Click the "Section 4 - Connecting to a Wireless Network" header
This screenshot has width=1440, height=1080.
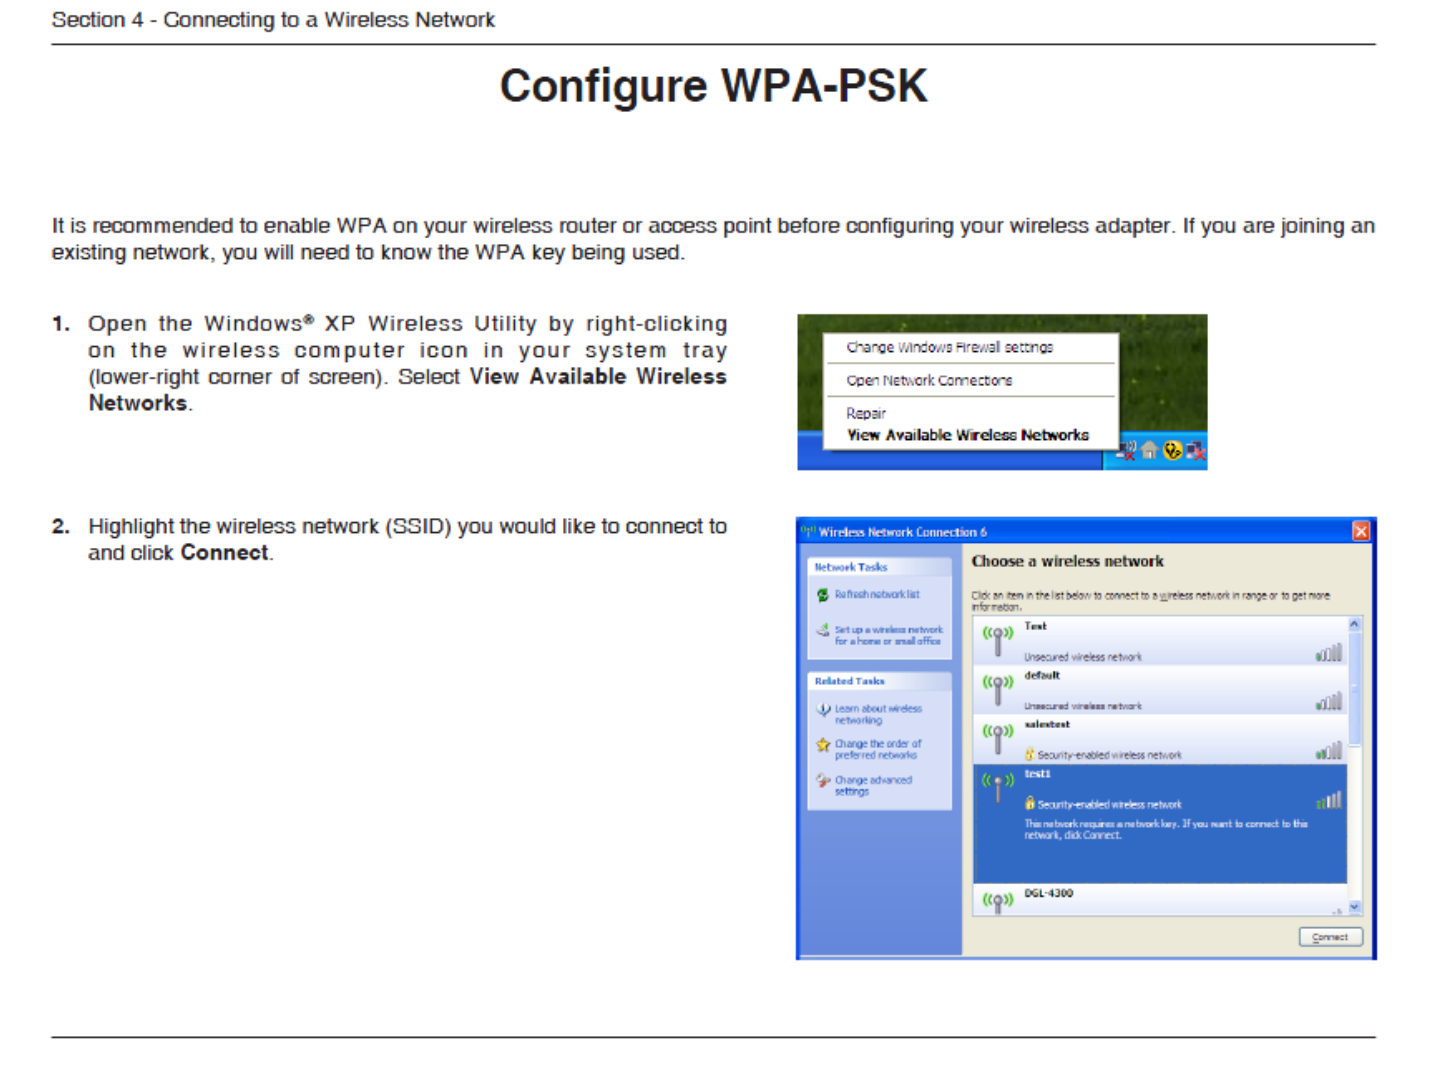click(x=273, y=20)
